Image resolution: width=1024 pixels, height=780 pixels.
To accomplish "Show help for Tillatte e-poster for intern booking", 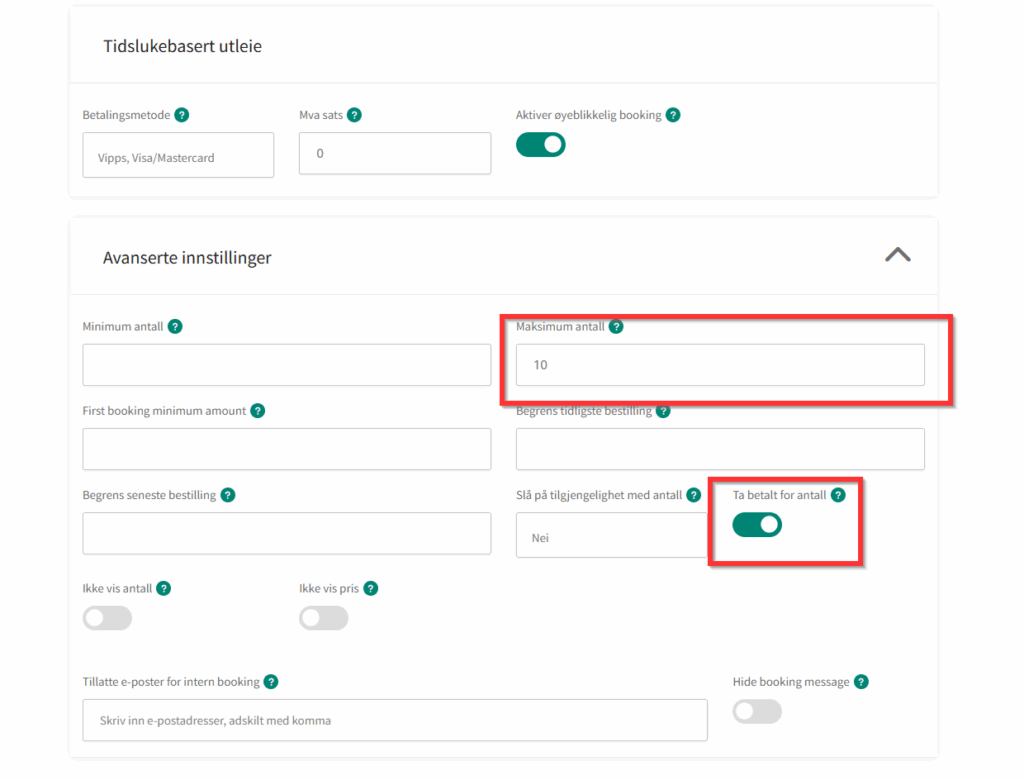I will [x=271, y=682].
